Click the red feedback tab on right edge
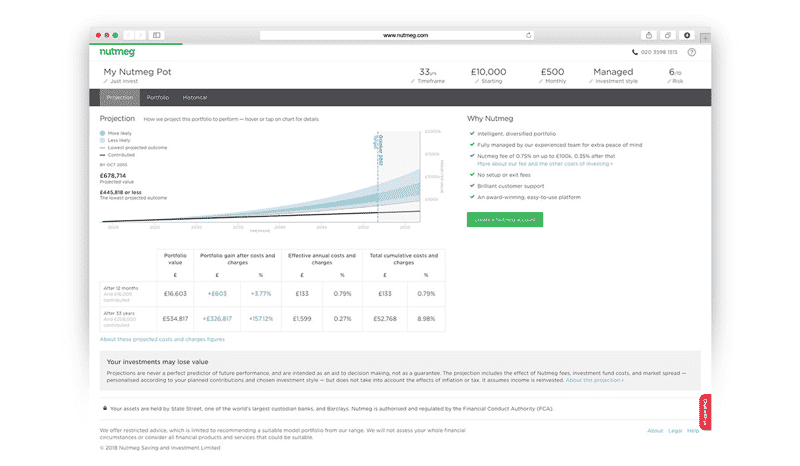The image size is (800, 466). pyautogui.click(x=705, y=412)
